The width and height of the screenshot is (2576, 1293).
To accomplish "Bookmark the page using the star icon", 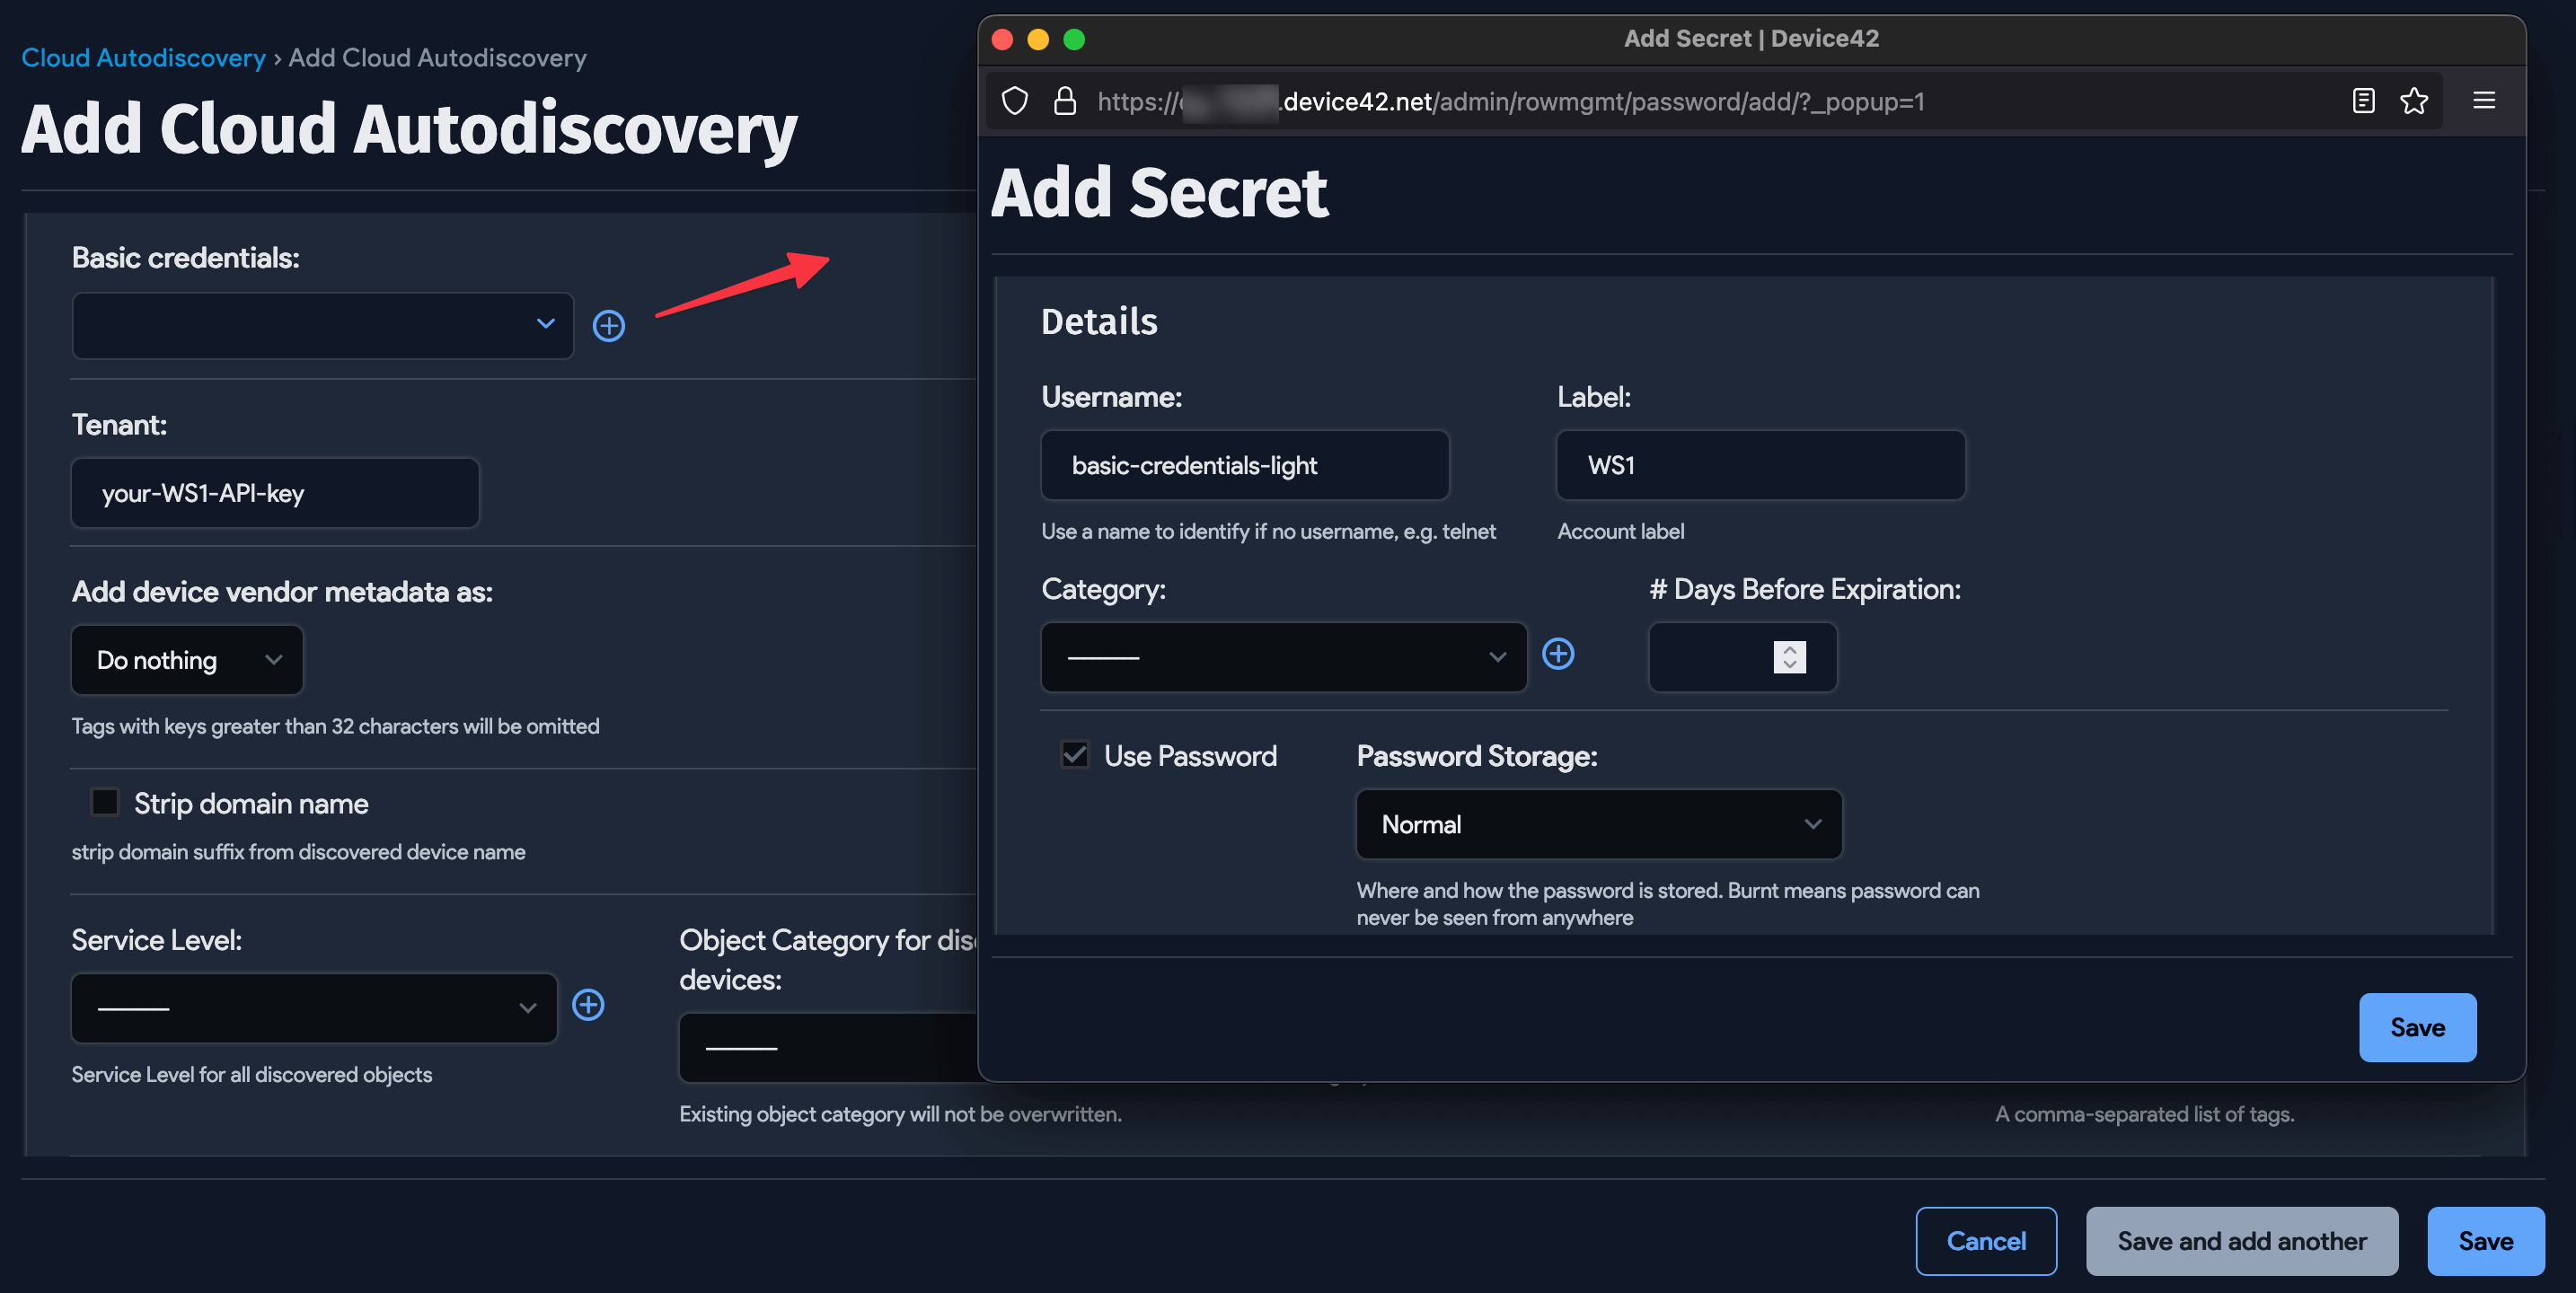I will [2414, 101].
